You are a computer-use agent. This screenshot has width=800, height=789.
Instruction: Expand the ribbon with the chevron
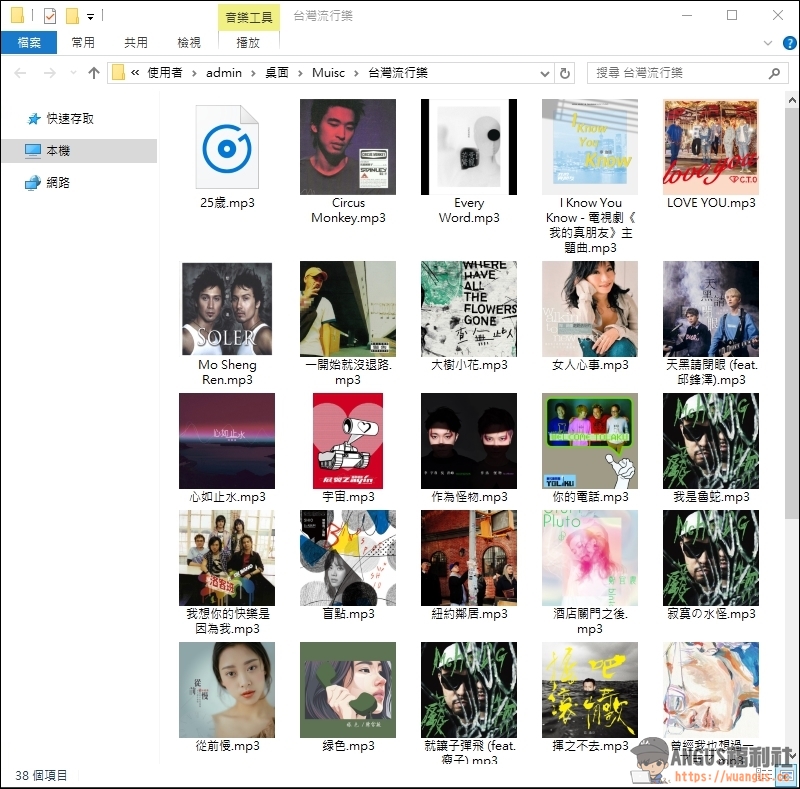[x=767, y=43]
